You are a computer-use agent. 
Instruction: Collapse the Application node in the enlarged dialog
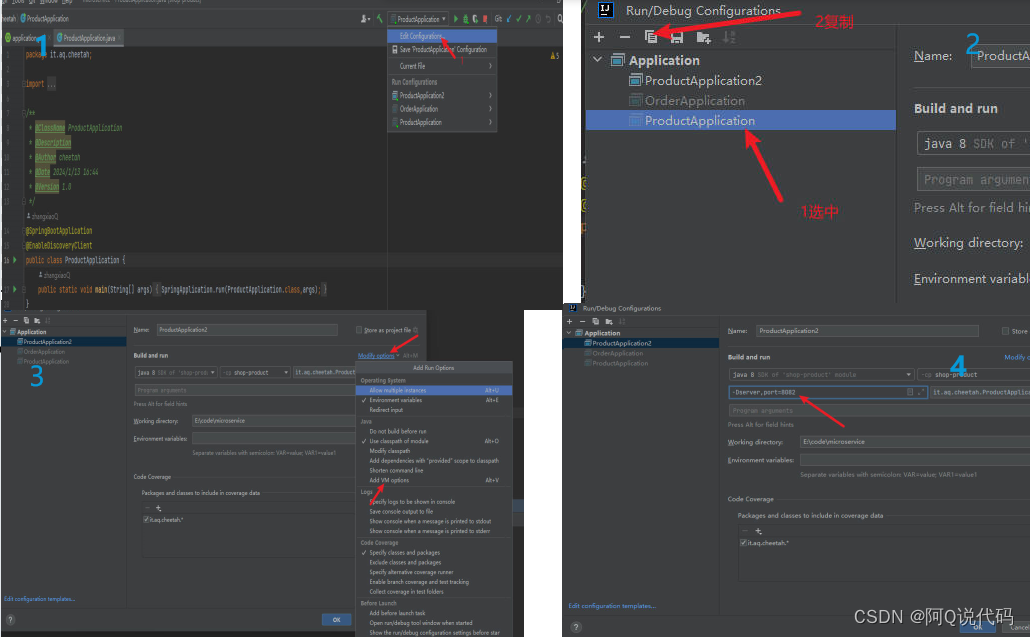coord(597,60)
